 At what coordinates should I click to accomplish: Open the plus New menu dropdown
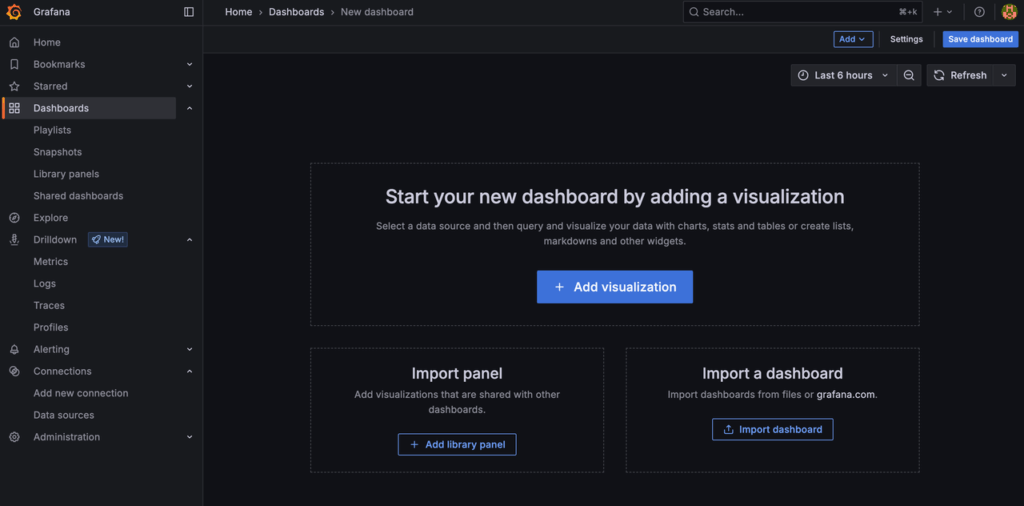click(942, 12)
